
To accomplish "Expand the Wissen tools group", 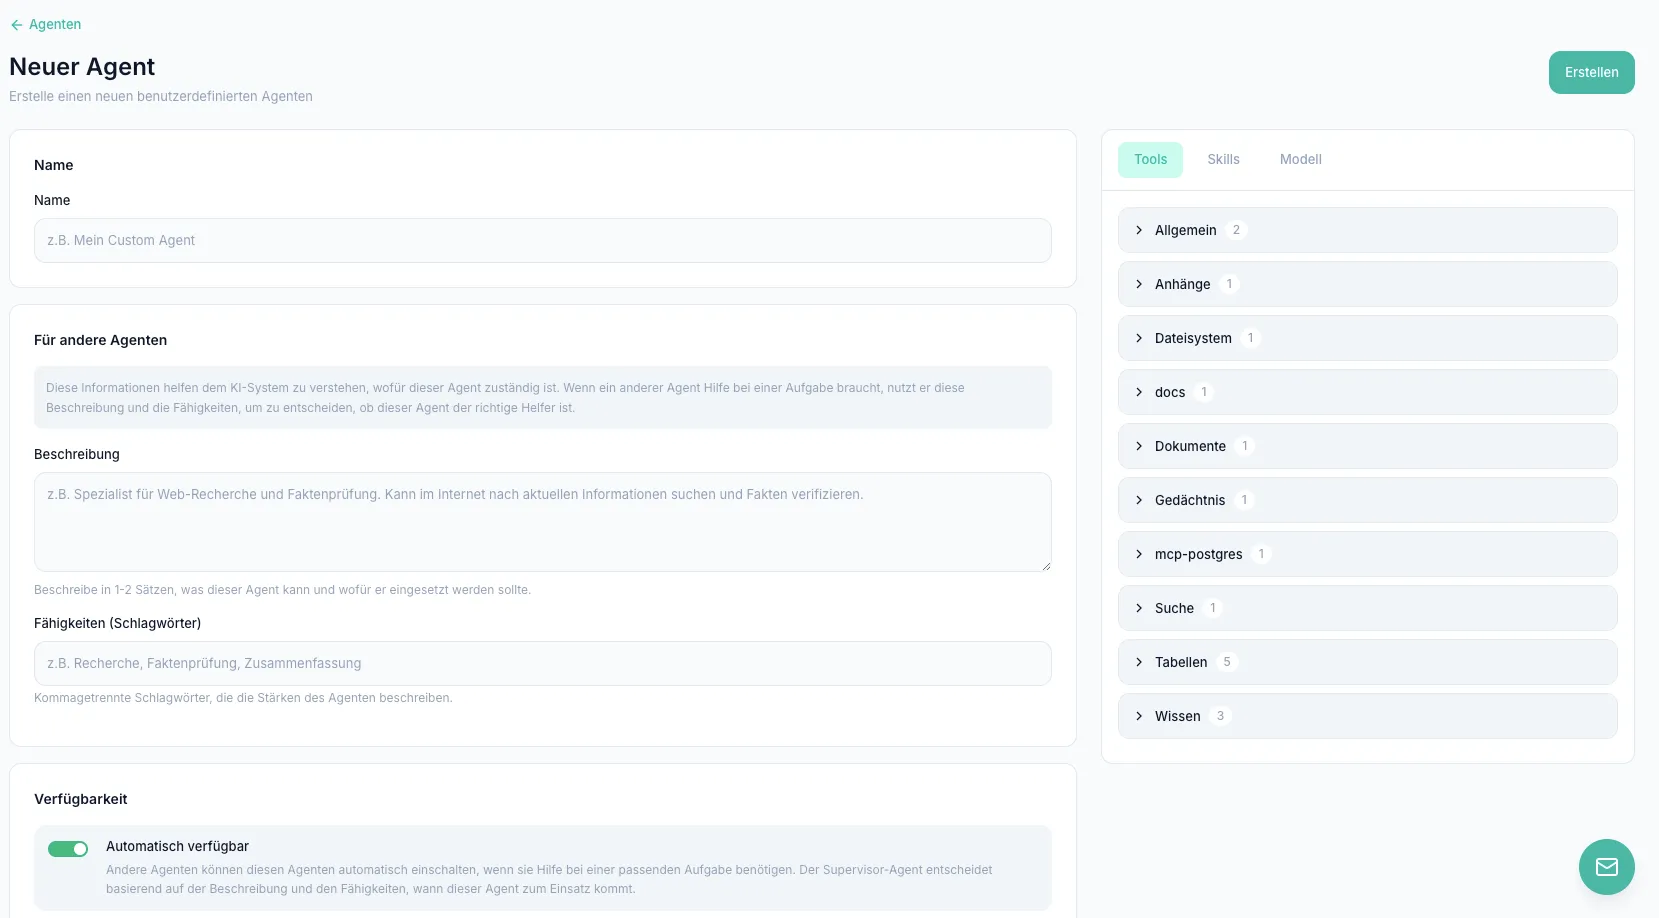I will click(1367, 716).
